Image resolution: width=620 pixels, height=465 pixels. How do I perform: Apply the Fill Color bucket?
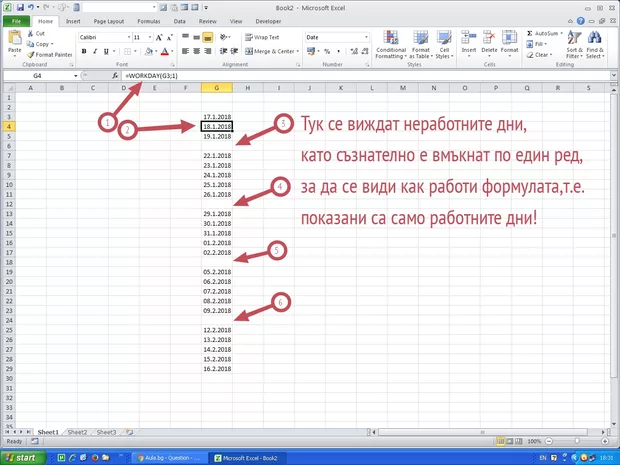pyautogui.click(x=149, y=51)
